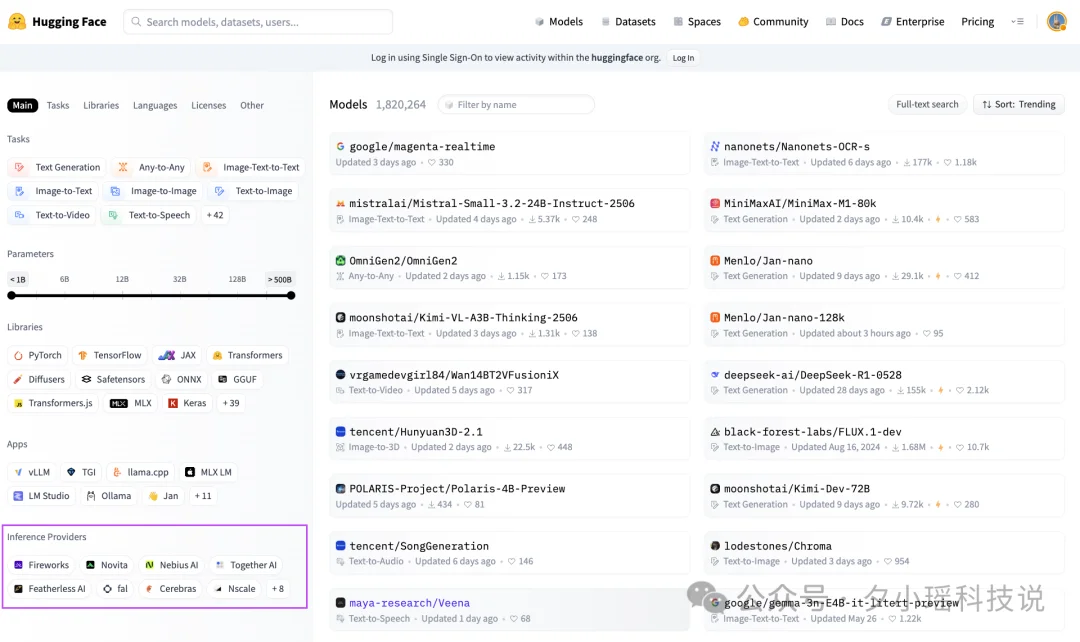Select the MLX LM app filter
The image size is (1080, 642).
coord(209,473)
